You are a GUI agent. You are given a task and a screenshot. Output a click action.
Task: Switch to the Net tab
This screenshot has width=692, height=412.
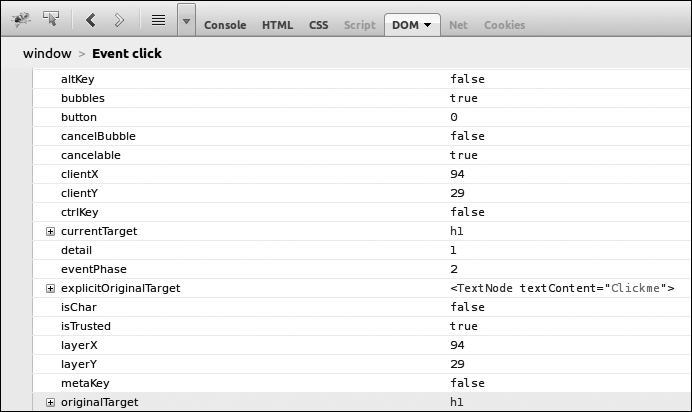458,25
